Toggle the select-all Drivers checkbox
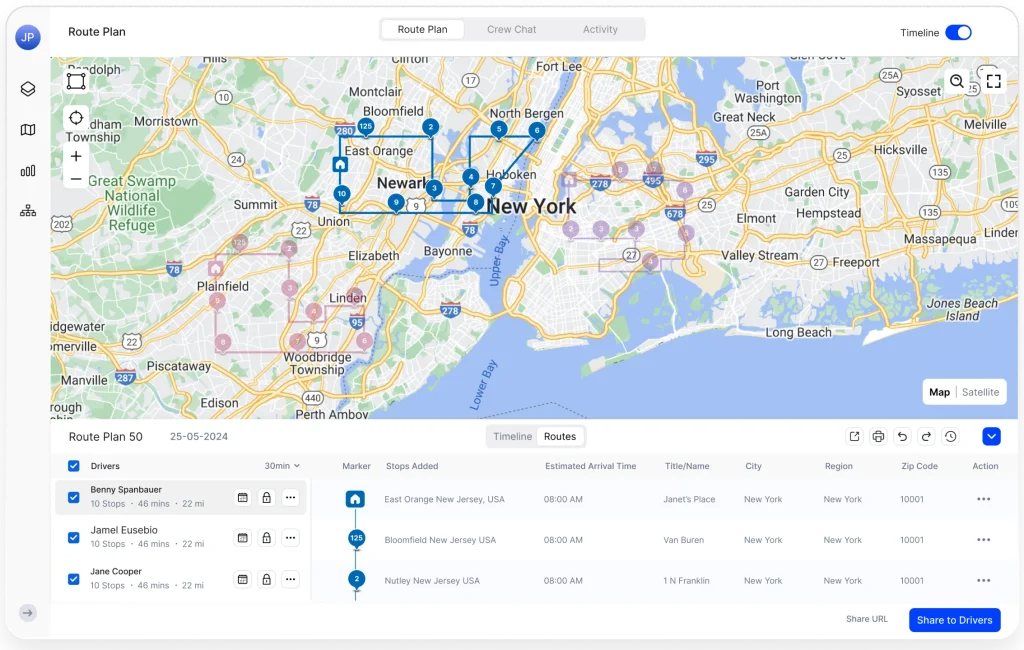 click(74, 466)
